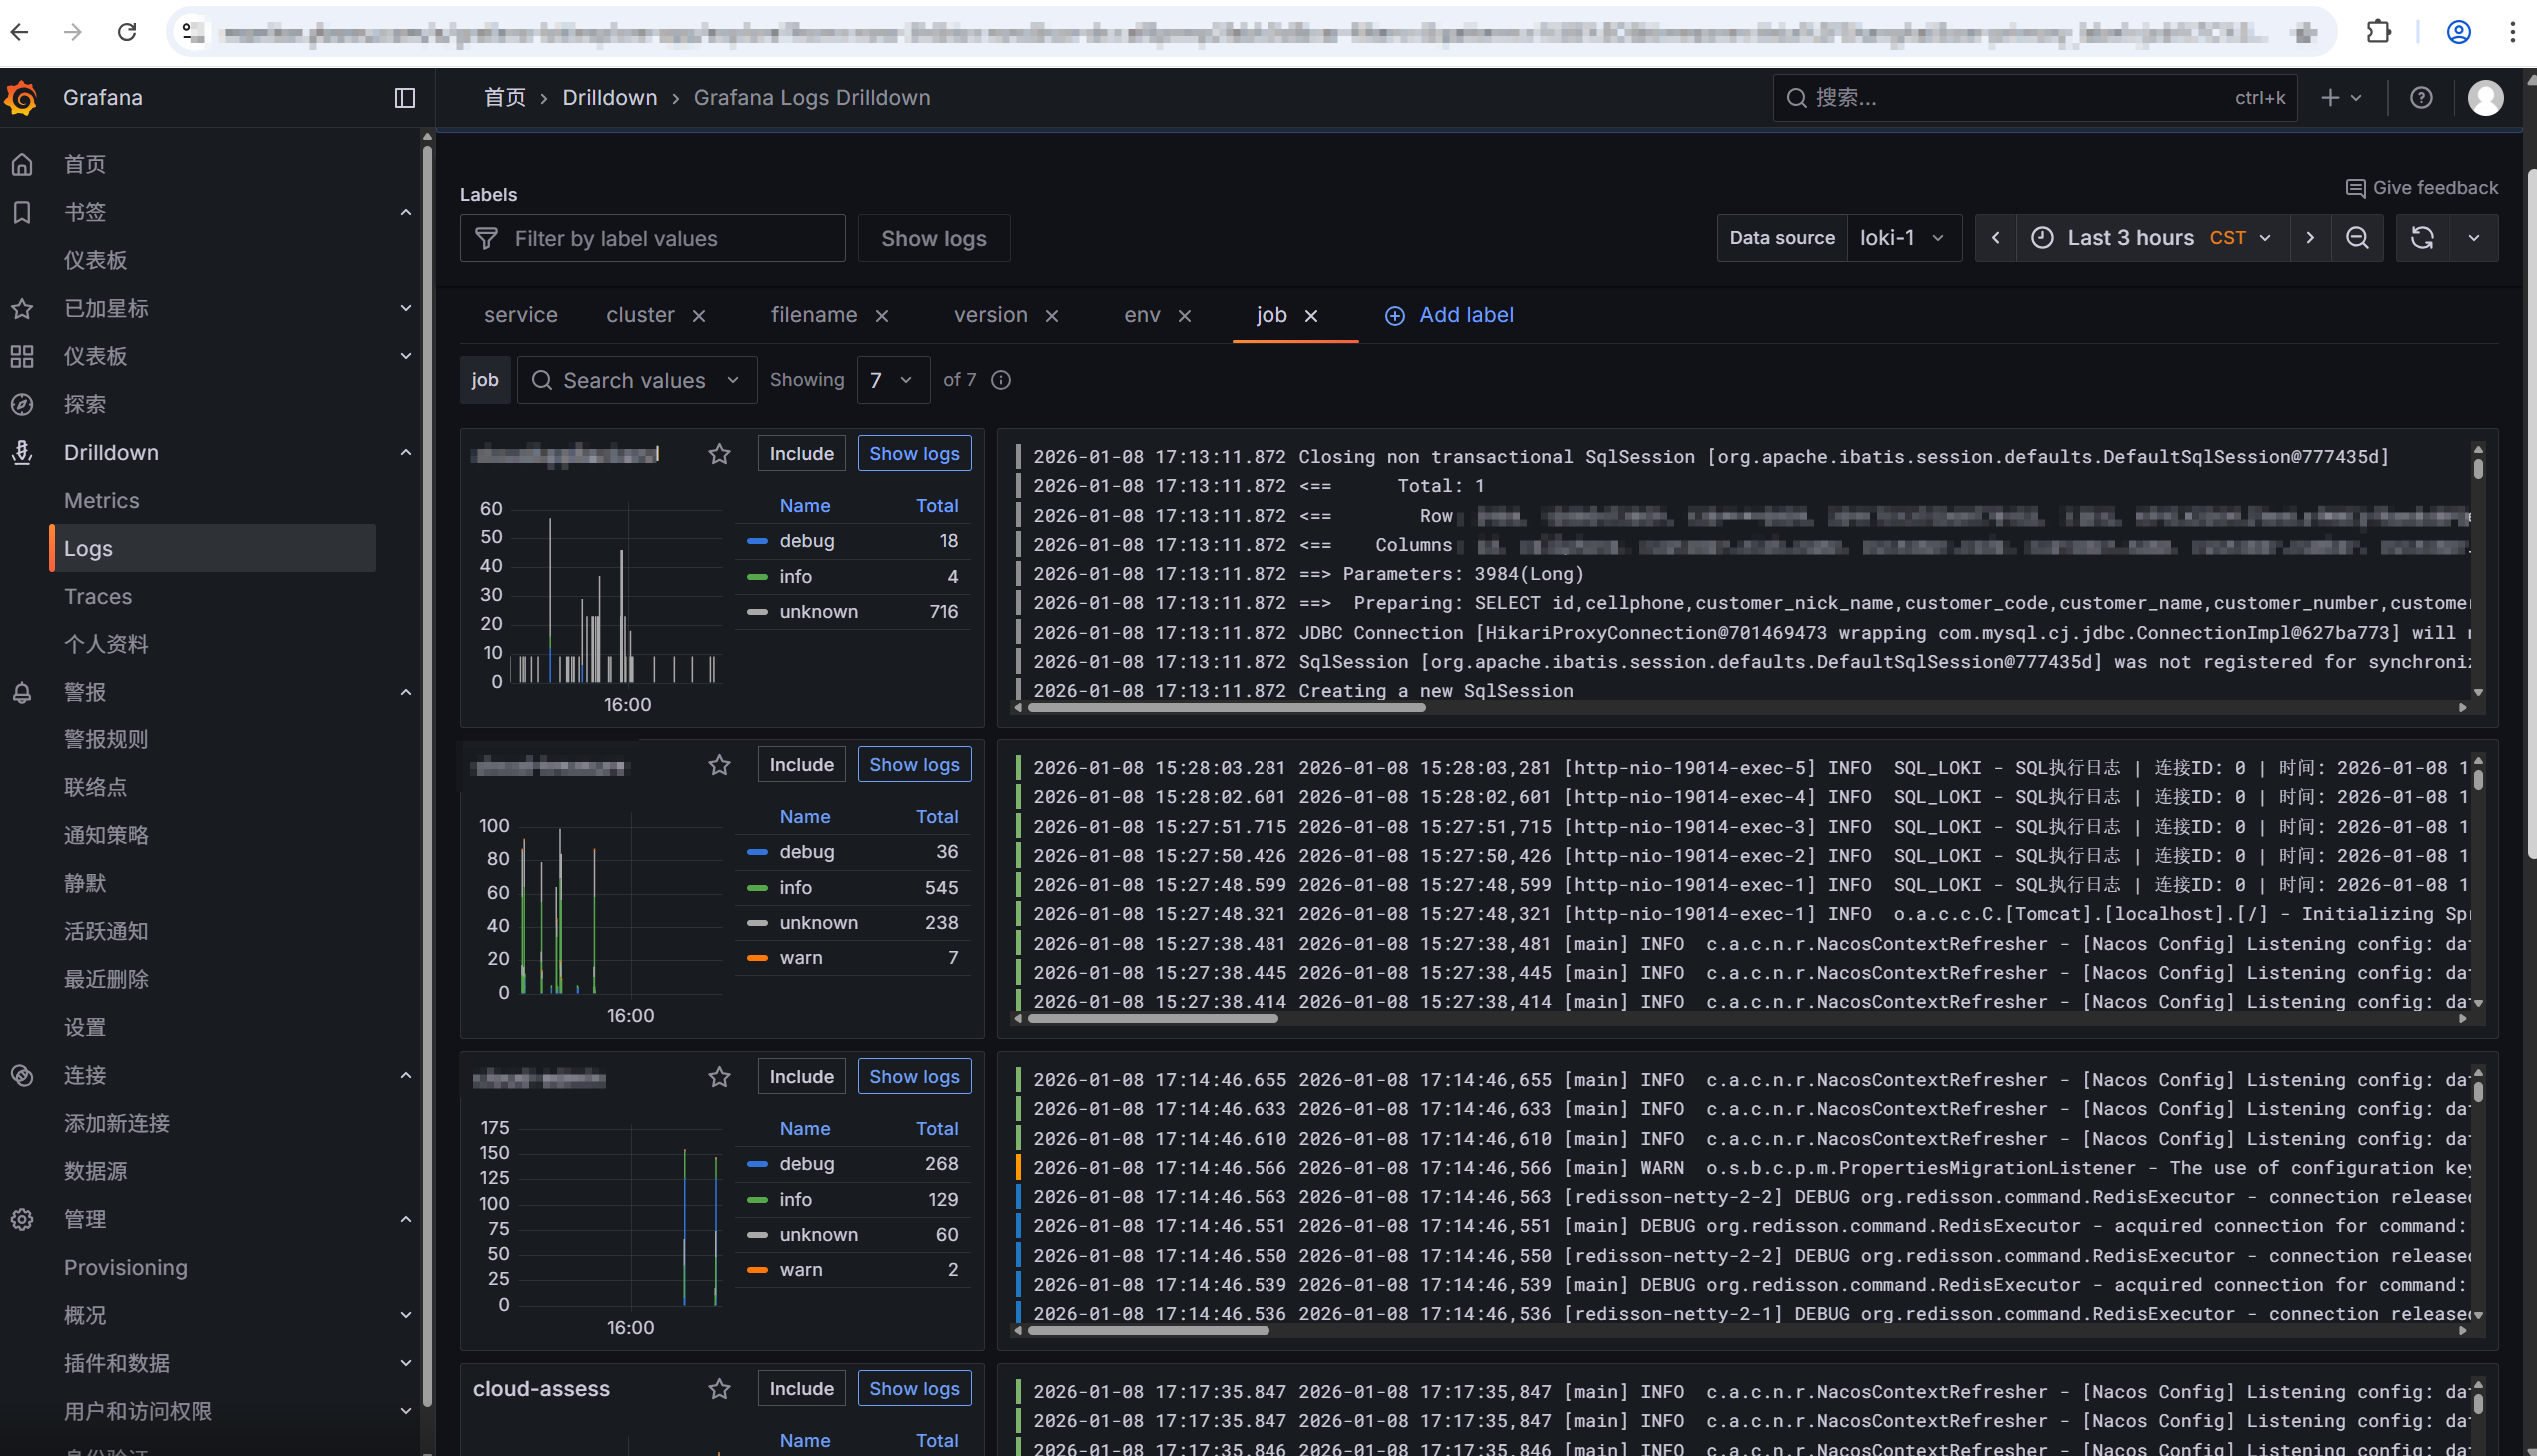Viewport: 2537px width, 1456px height.
Task: Switch to the service label tab
Action: [520, 315]
